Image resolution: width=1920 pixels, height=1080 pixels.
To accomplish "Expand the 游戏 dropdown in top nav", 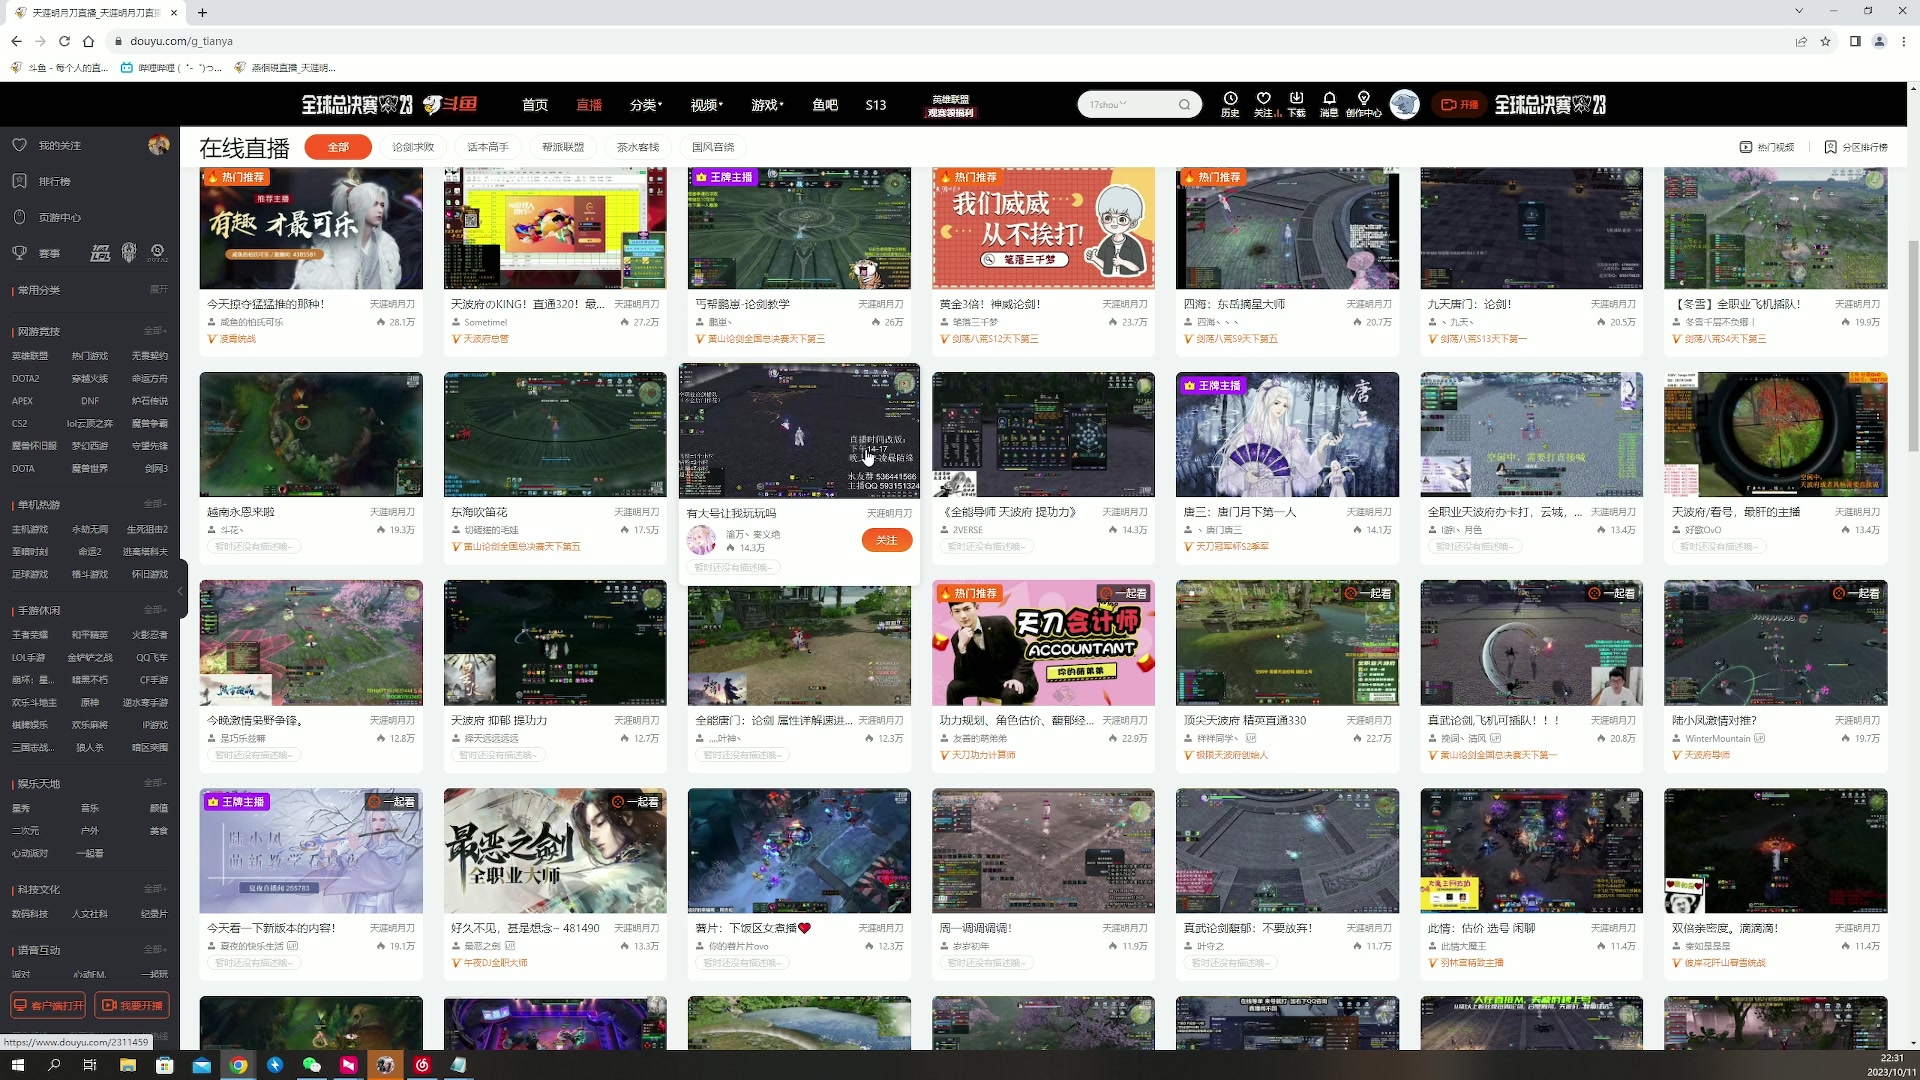I will click(x=766, y=104).
